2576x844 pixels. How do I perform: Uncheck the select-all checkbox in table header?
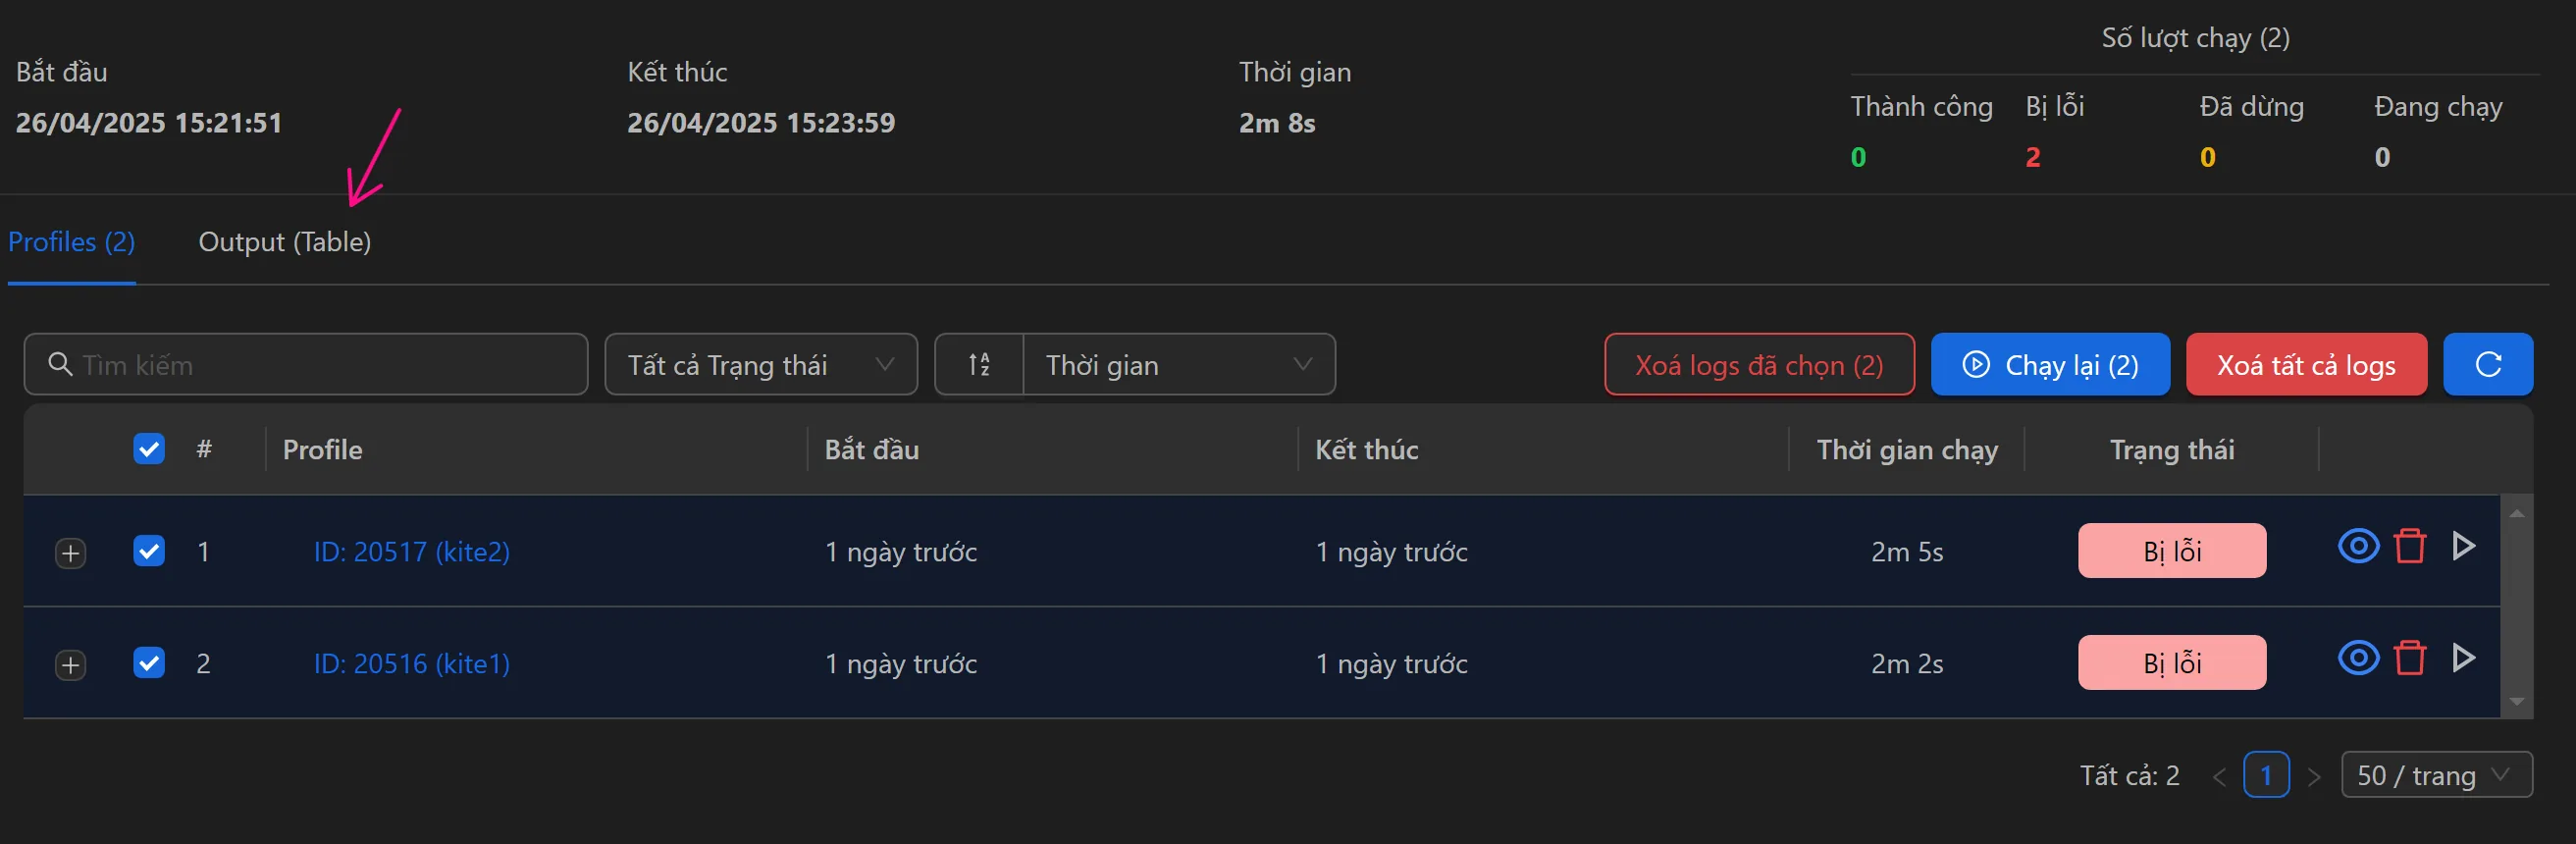(148, 449)
